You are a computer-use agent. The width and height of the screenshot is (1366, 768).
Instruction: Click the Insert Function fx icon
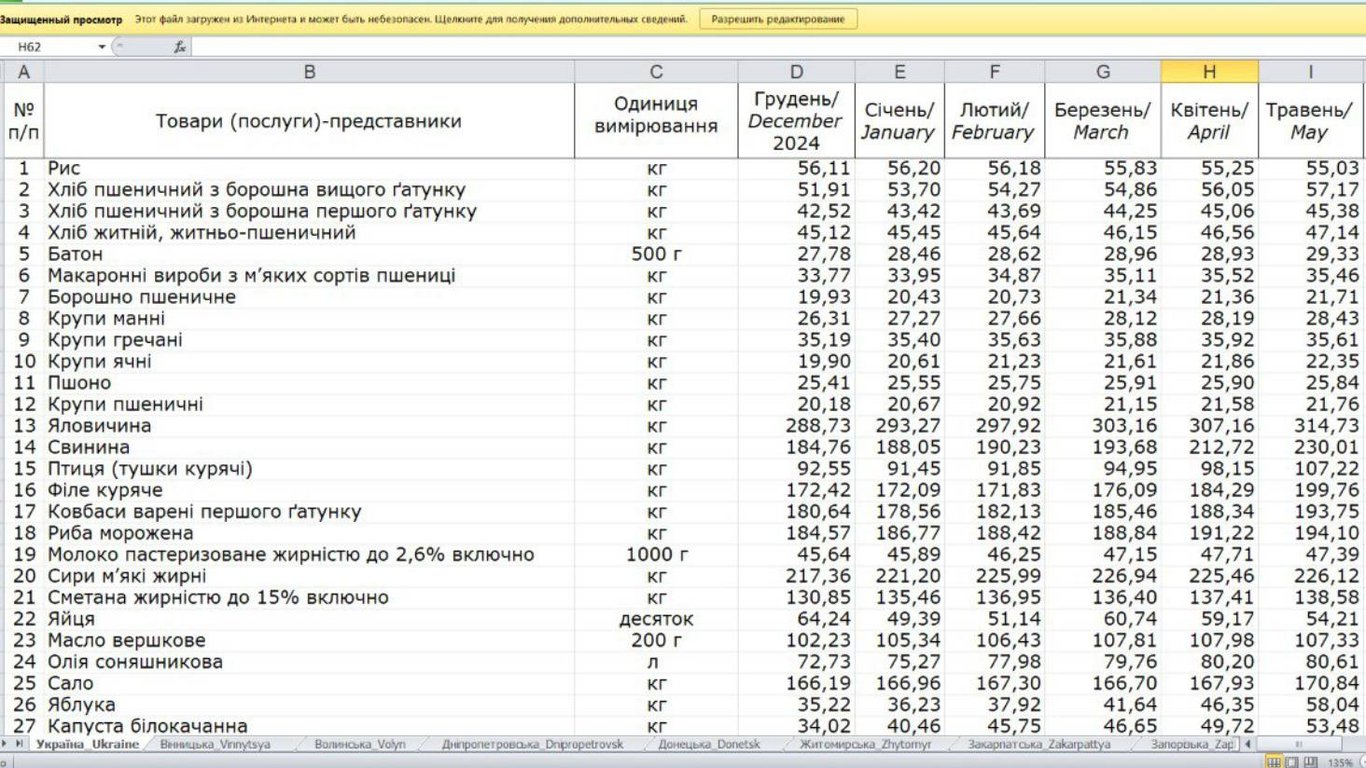click(x=180, y=45)
